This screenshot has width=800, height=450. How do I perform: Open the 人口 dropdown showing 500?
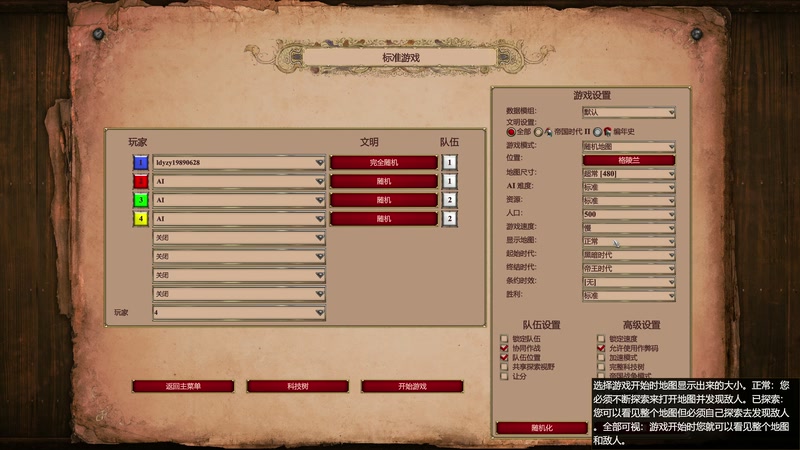(x=629, y=214)
